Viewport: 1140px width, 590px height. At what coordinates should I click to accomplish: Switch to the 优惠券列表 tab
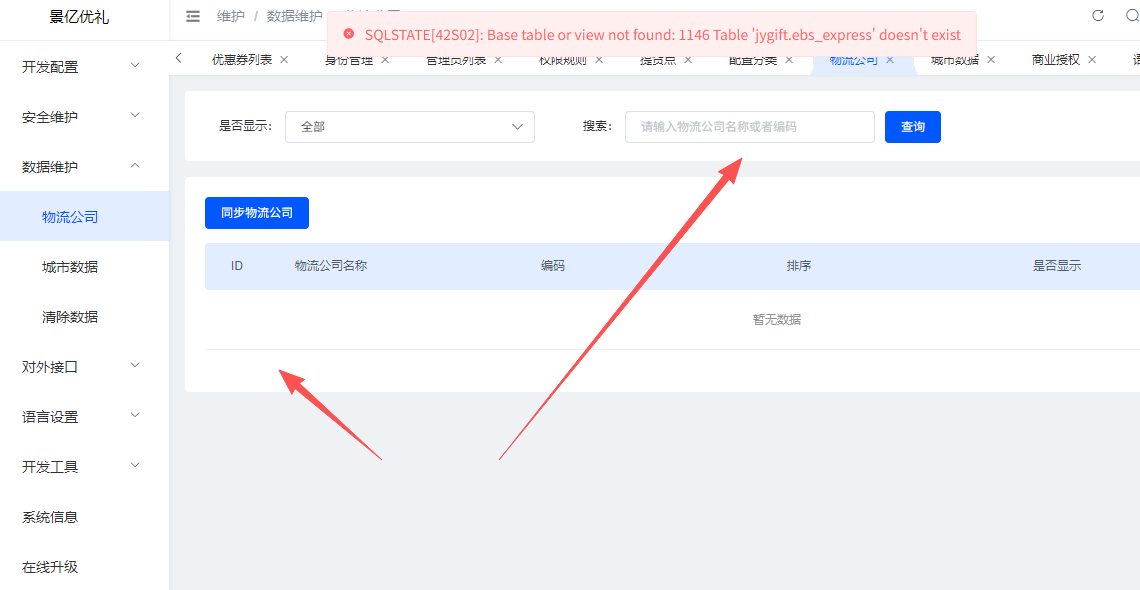pos(242,60)
